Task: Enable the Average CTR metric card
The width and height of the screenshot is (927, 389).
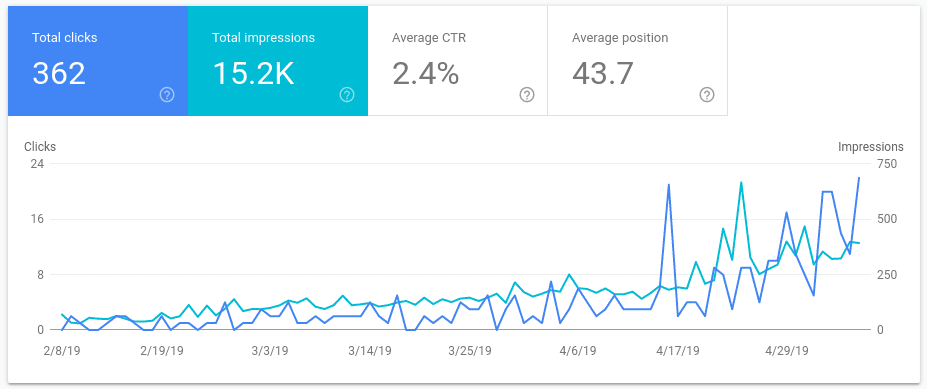Action: click(458, 61)
